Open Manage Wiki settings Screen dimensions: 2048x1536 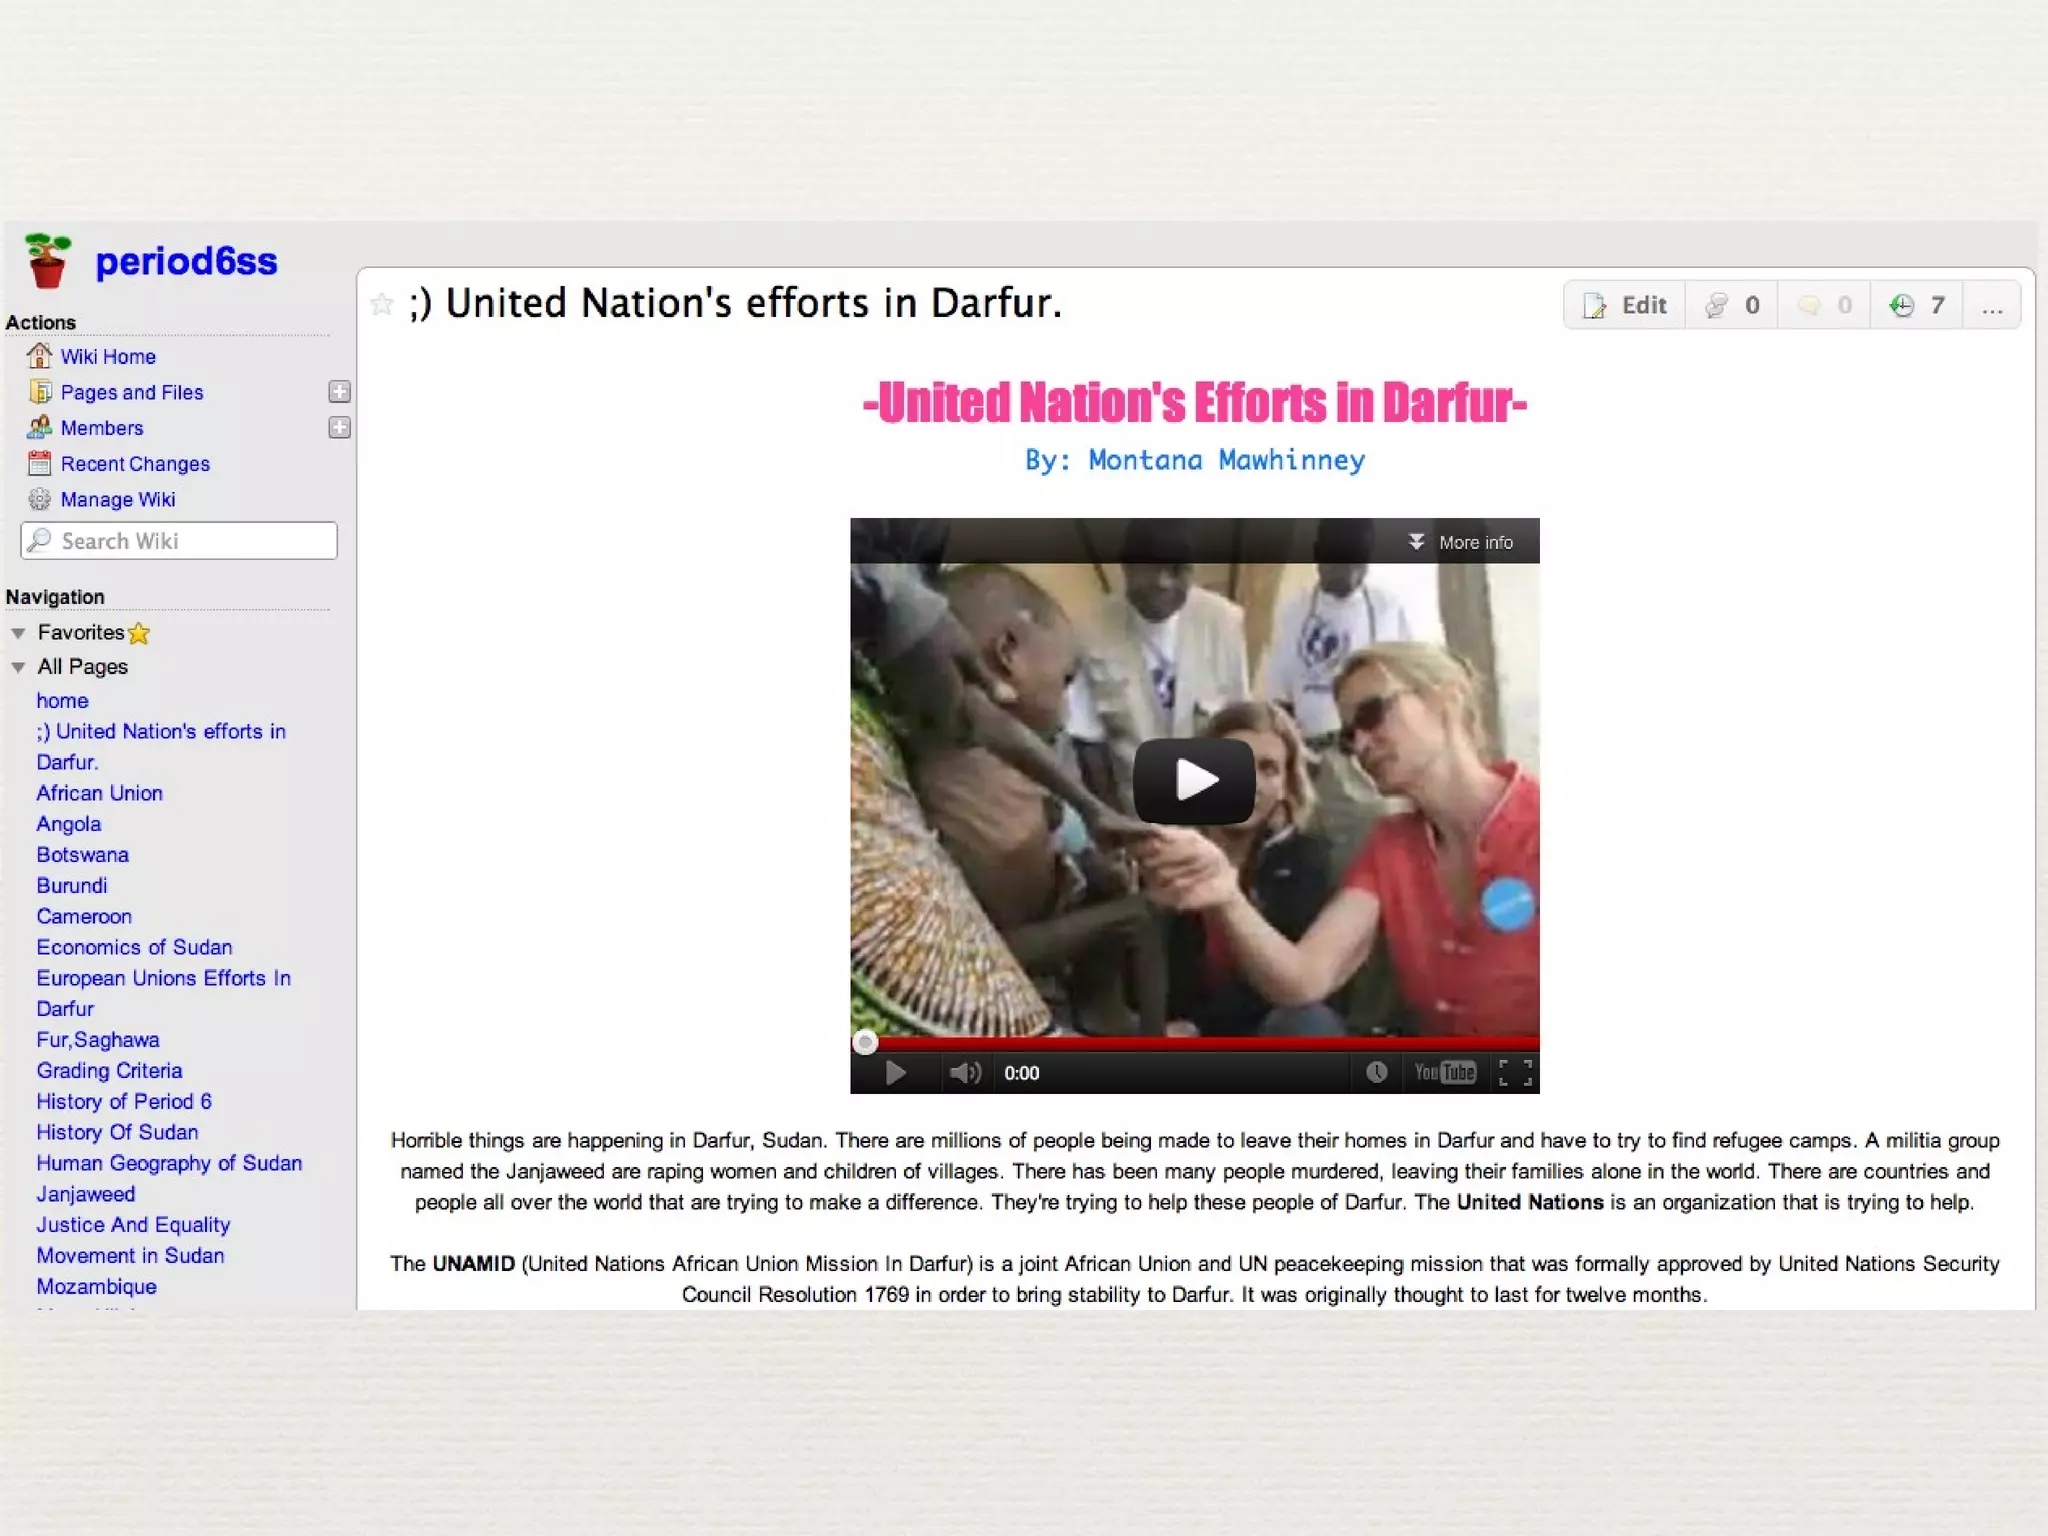tap(117, 500)
